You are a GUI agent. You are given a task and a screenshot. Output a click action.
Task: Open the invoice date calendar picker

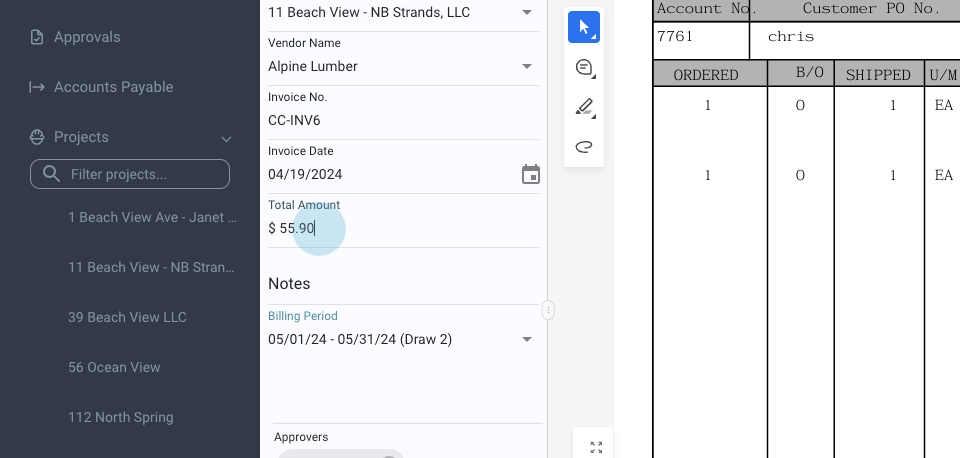coord(531,175)
